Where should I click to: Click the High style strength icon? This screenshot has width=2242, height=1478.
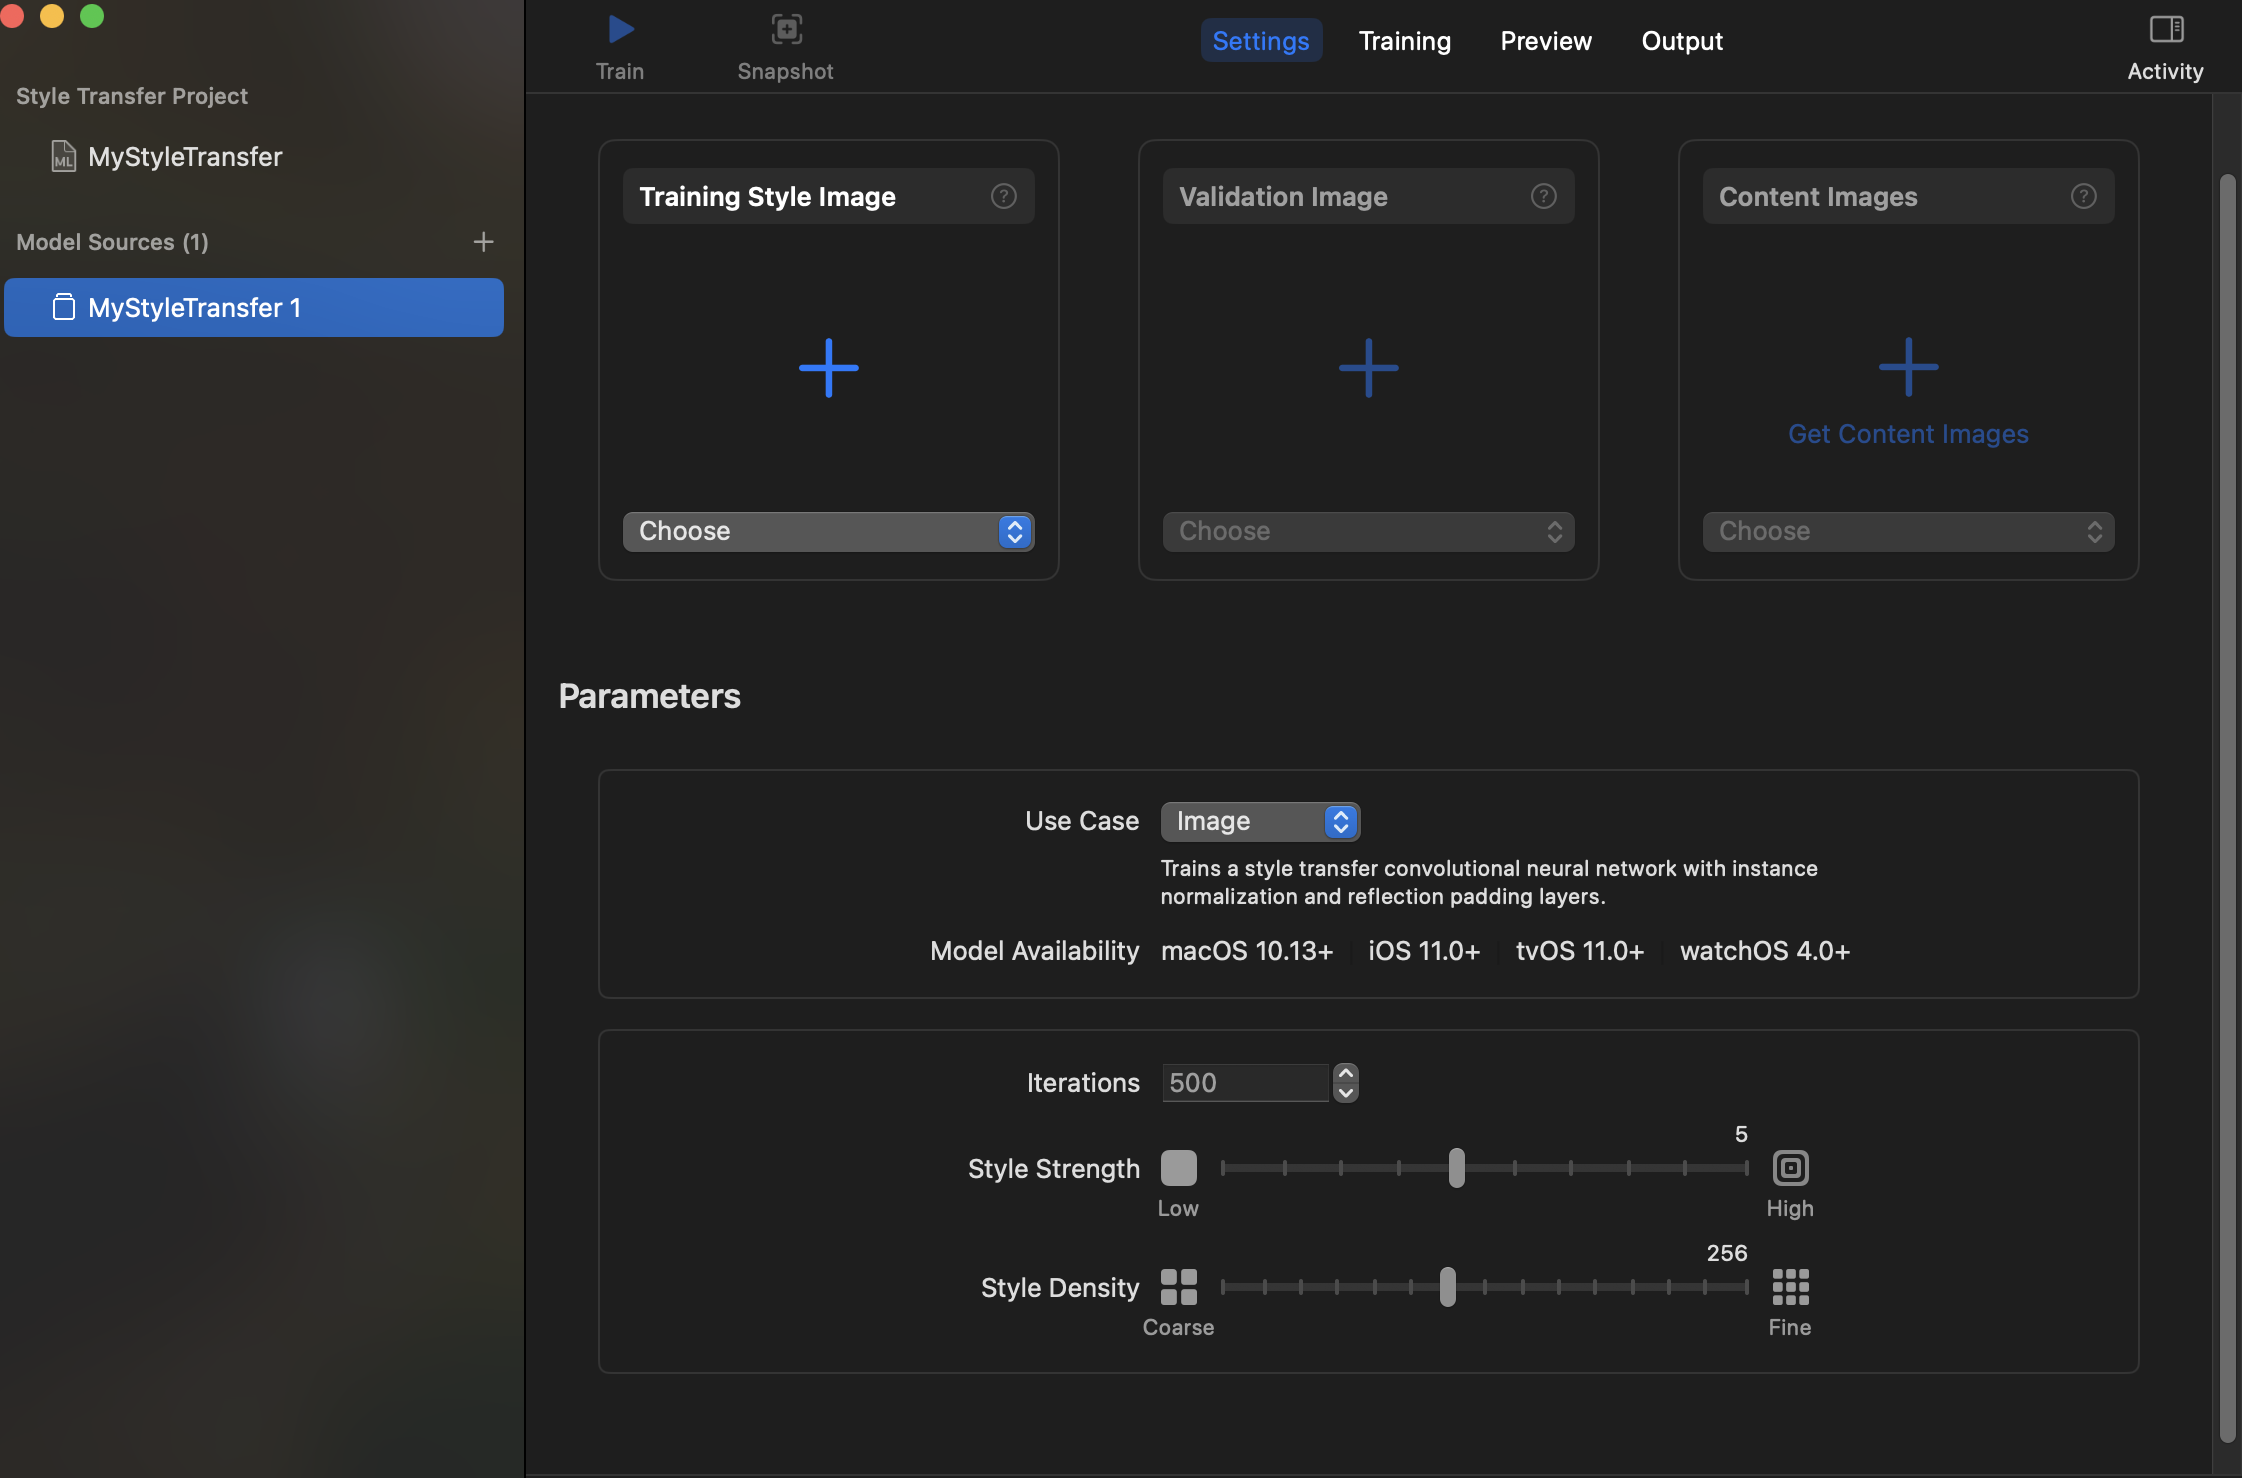tap(1790, 1168)
